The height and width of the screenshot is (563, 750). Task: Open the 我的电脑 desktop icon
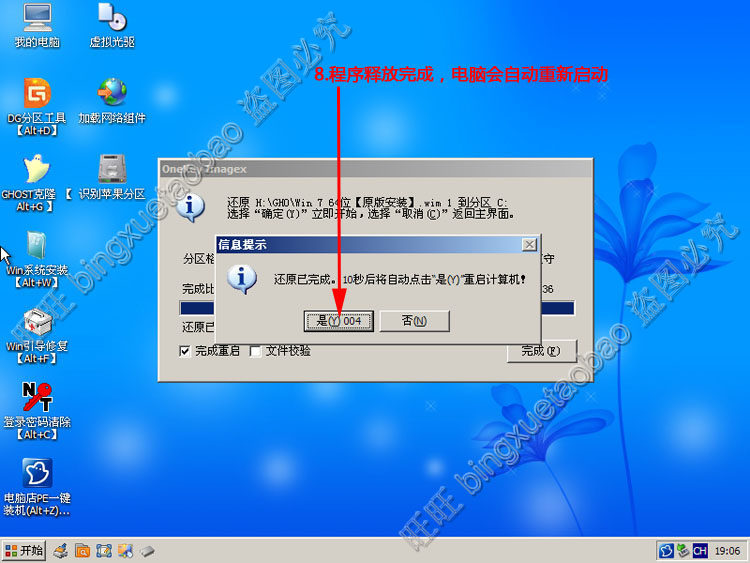pos(37,25)
